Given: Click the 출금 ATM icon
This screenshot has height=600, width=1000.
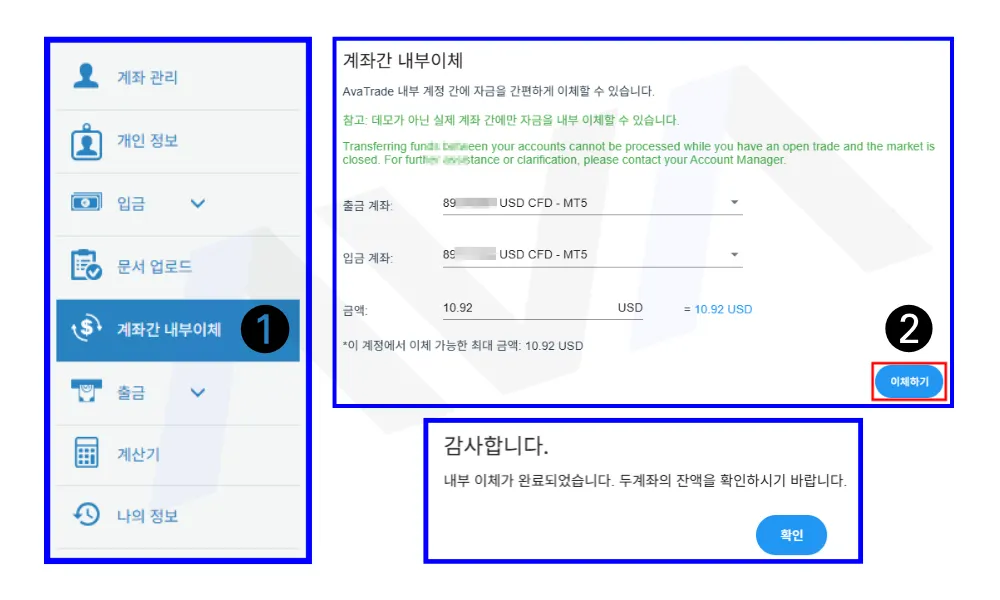Looking at the screenshot, I should coord(86,391).
